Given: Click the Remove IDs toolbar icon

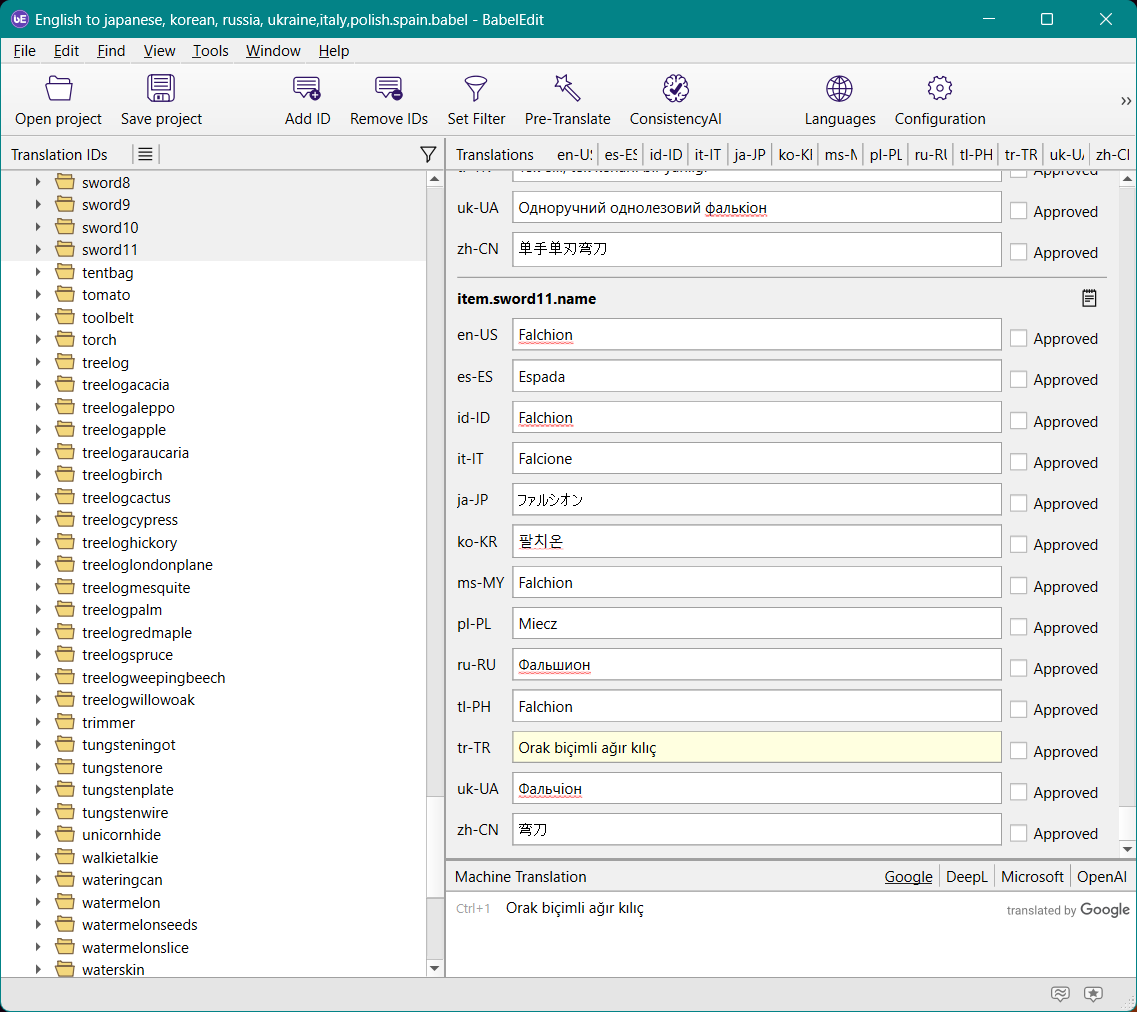Looking at the screenshot, I should pyautogui.click(x=389, y=89).
